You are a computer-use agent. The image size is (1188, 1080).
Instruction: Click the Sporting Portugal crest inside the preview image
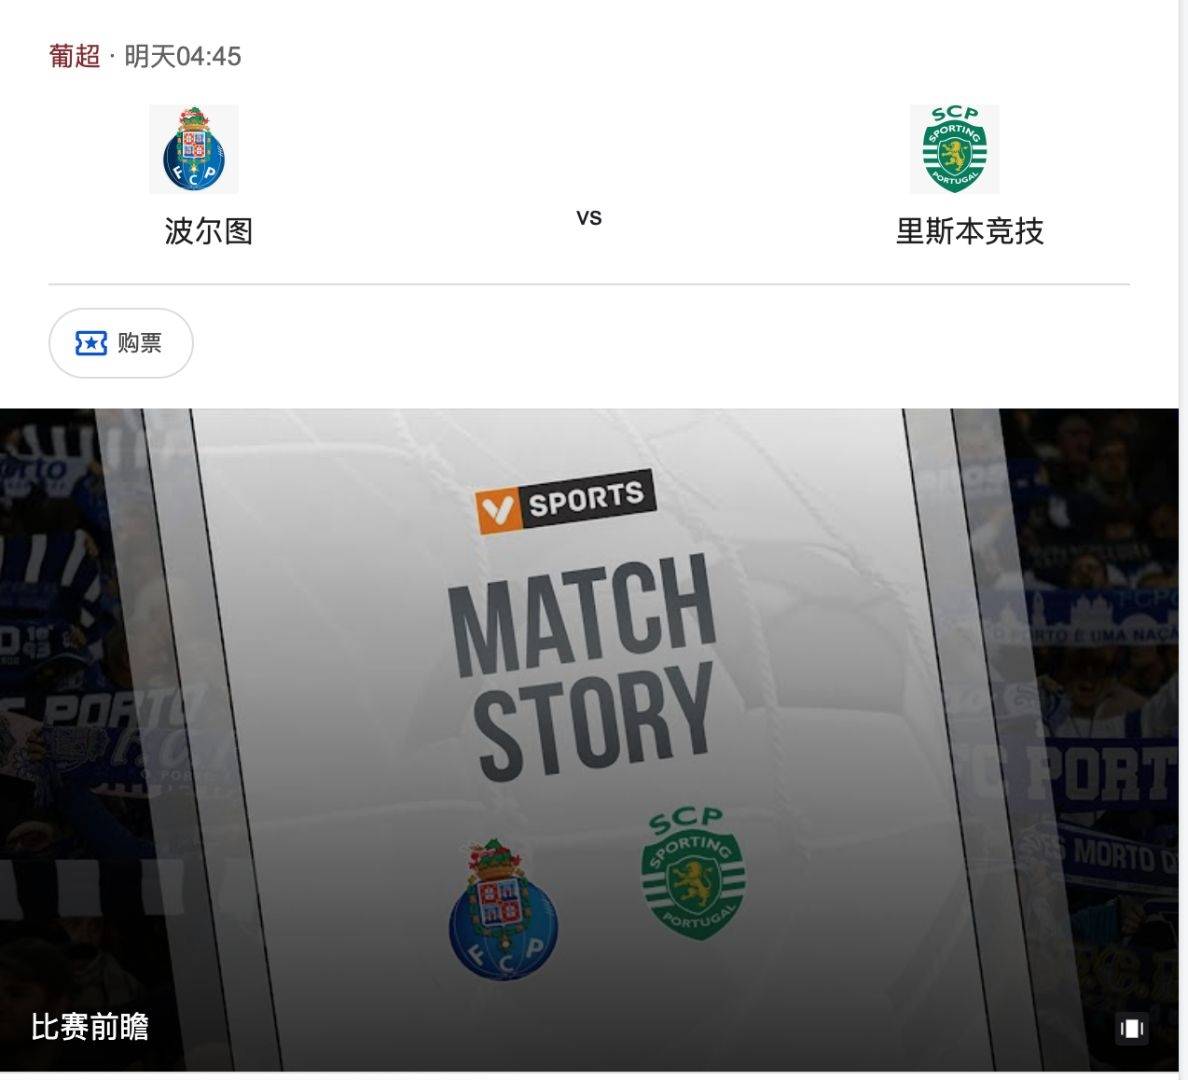pyautogui.click(x=693, y=874)
